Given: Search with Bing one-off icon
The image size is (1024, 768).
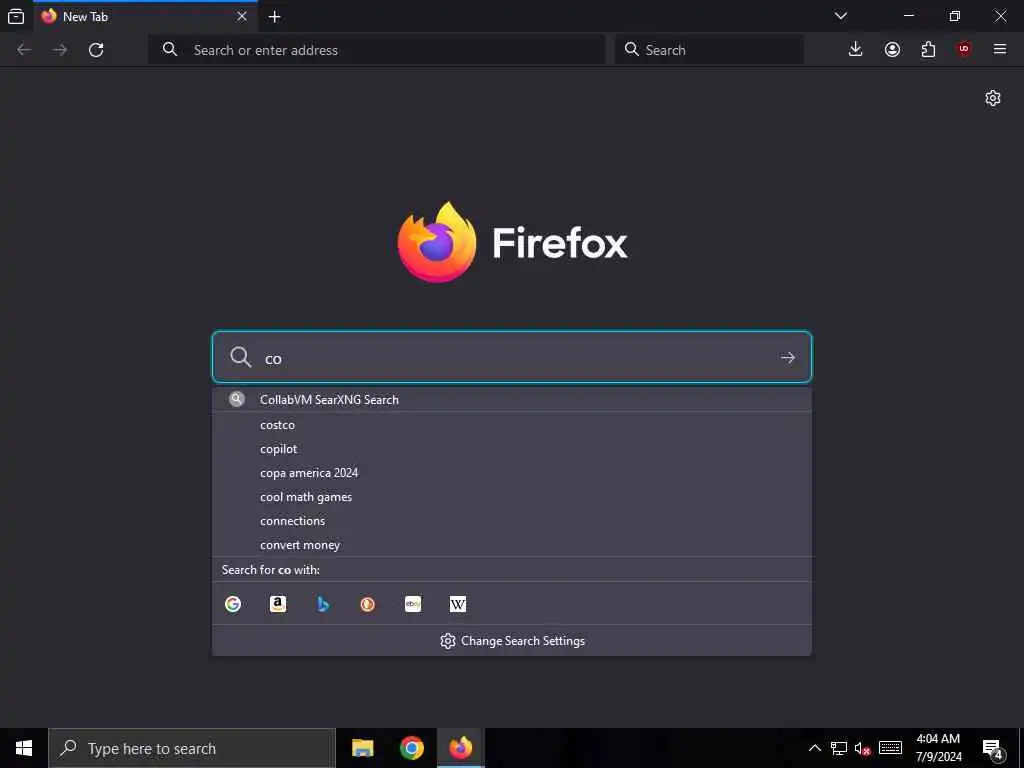Looking at the screenshot, I should [323, 604].
